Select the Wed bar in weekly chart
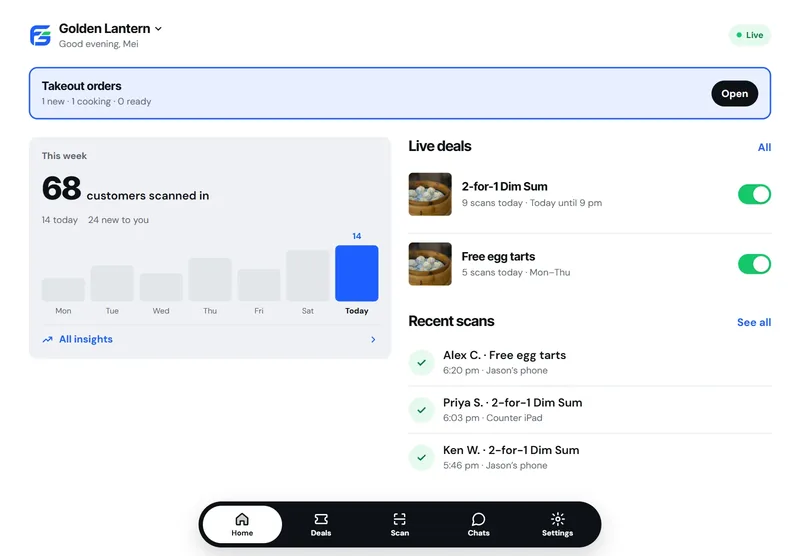 [x=161, y=287]
